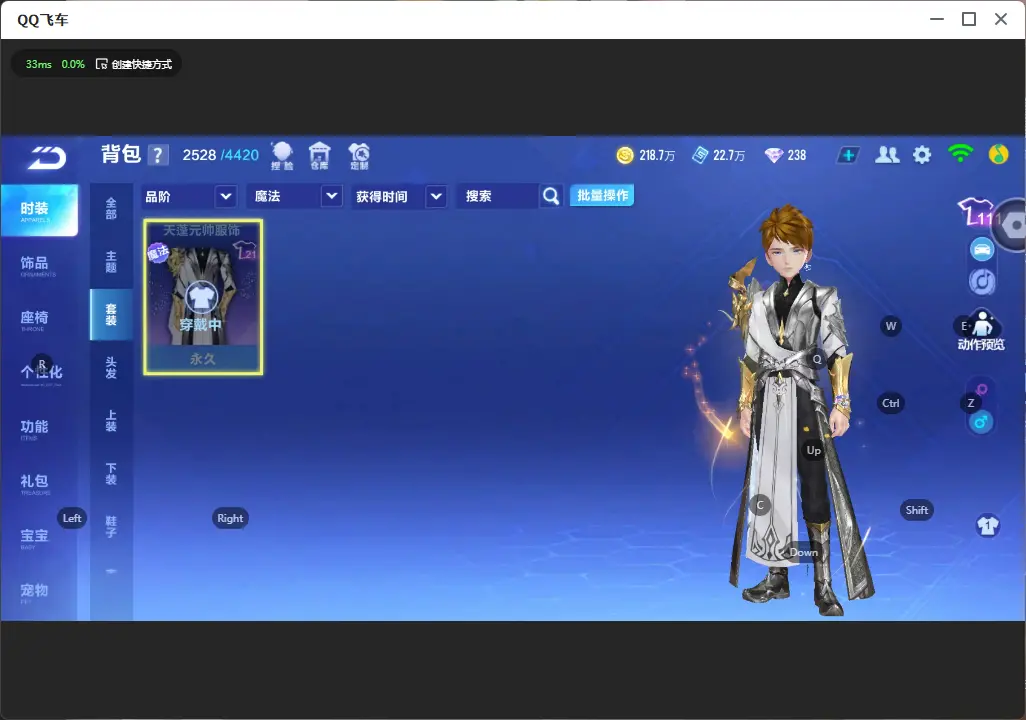1026x720 pixels.
Task: Select the 个性化 category tab
Action: [x=41, y=373]
